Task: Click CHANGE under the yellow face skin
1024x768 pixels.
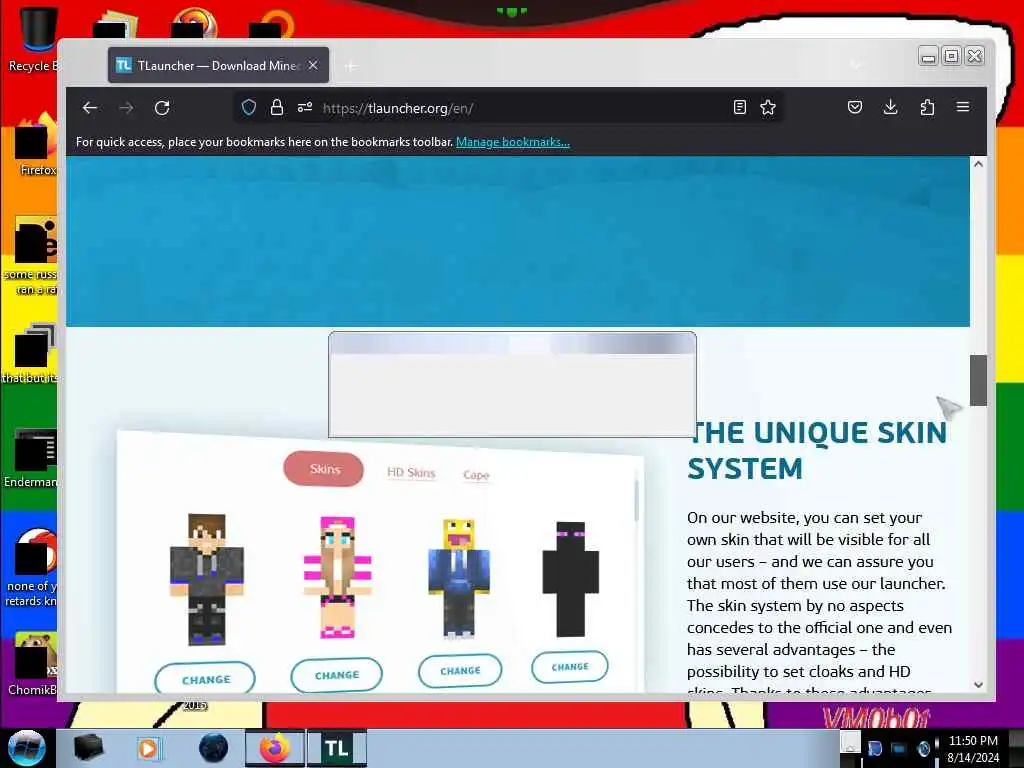Action: (460, 671)
